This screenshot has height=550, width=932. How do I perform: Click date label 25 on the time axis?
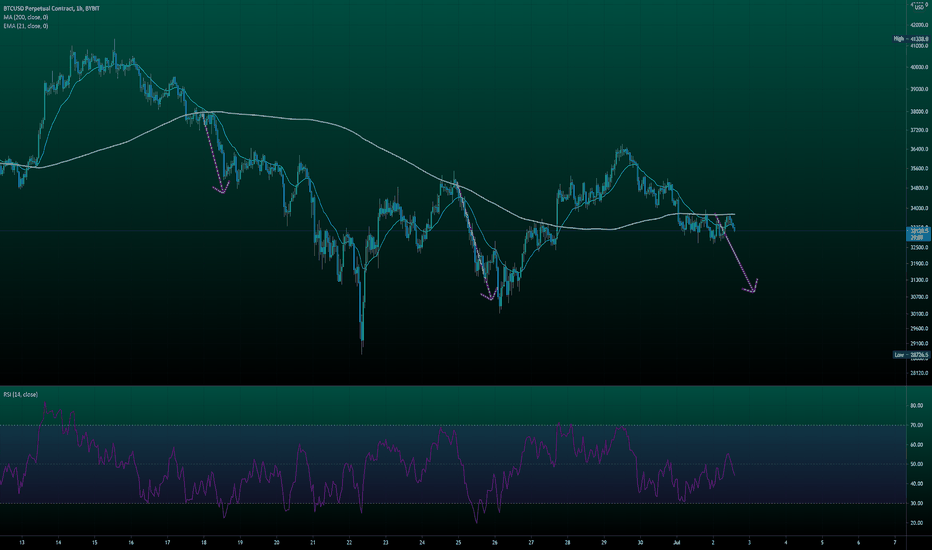coord(458,542)
